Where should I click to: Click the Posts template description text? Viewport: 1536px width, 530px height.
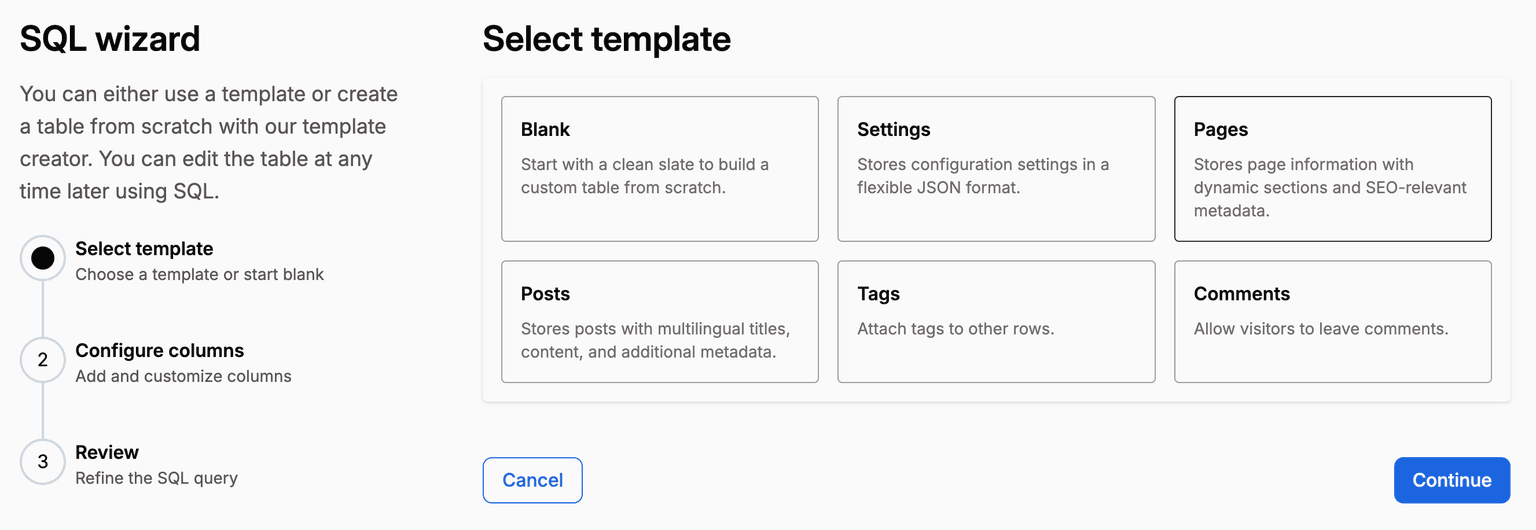655,340
